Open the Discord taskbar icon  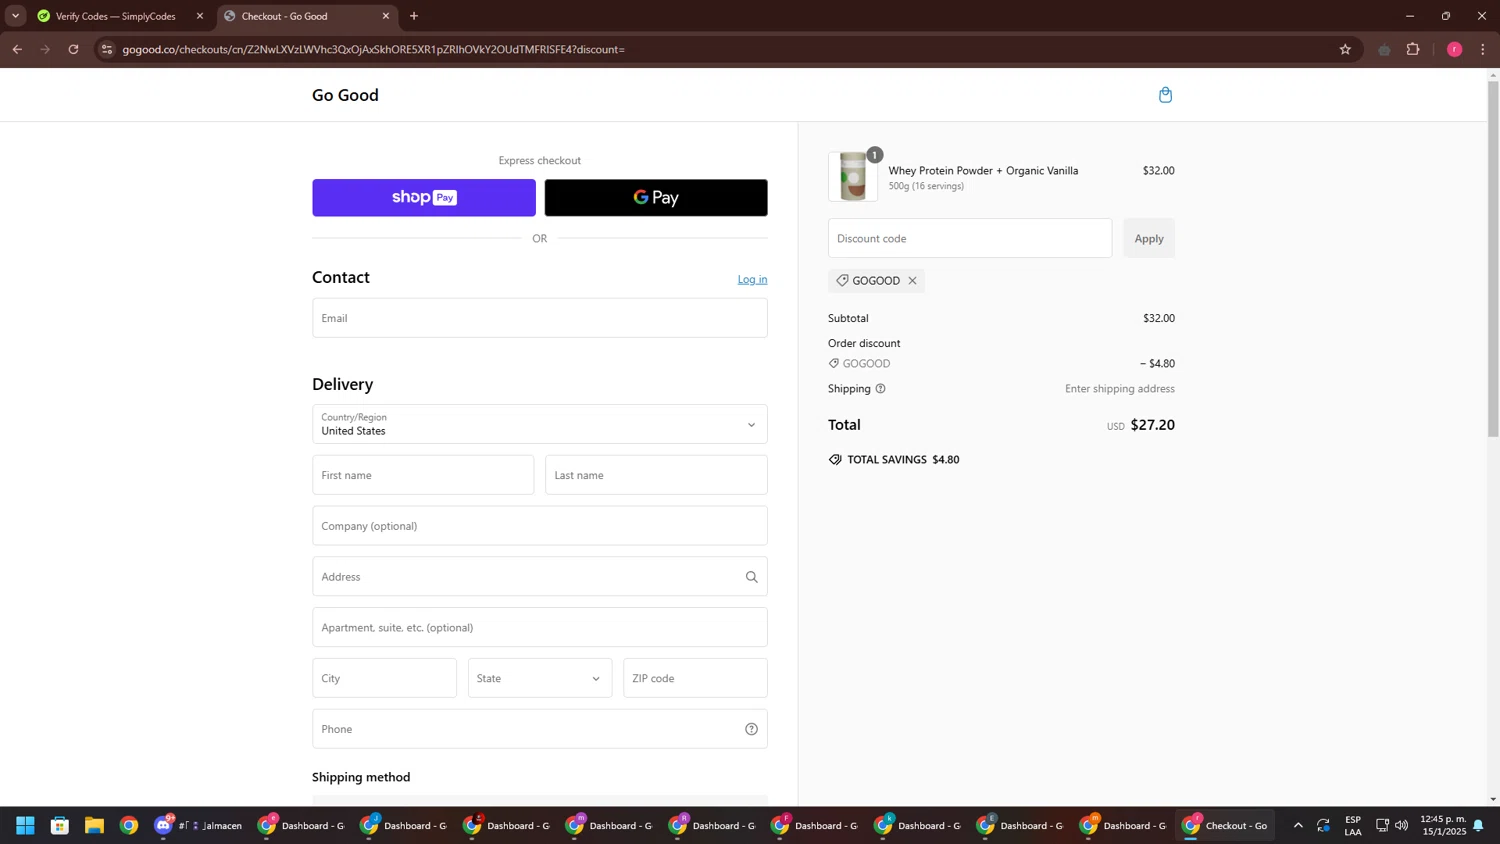pos(164,826)
